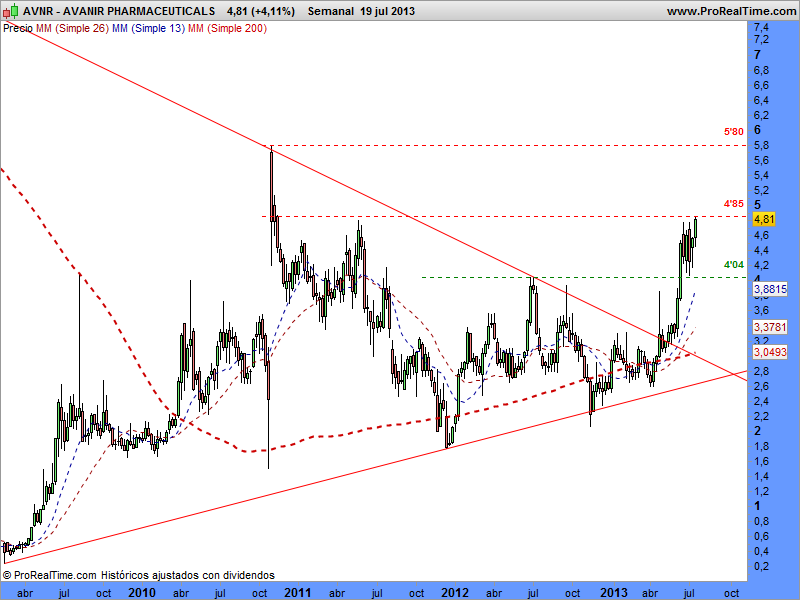Click the 1,6 value on price axis
800x600 pixels.
[761, 461]
